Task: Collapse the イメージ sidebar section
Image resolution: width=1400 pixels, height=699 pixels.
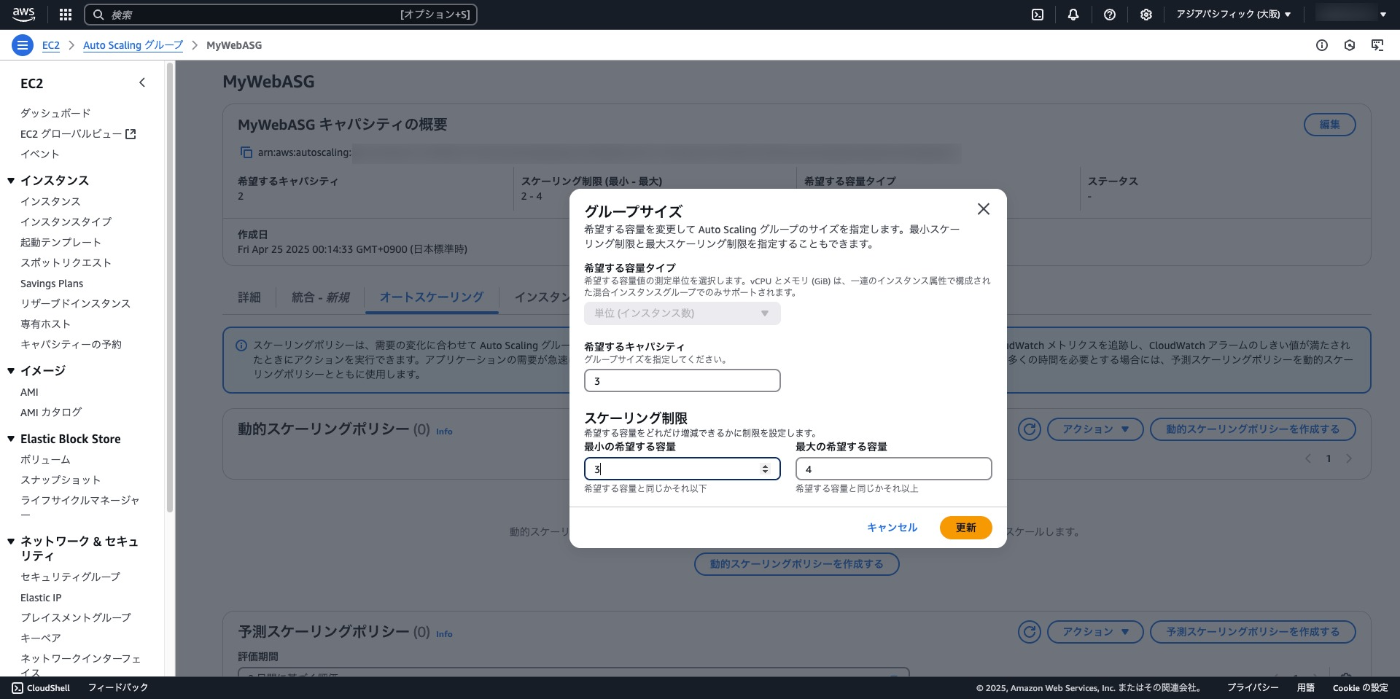Action: pyautogui.click(x=11, y=371)
